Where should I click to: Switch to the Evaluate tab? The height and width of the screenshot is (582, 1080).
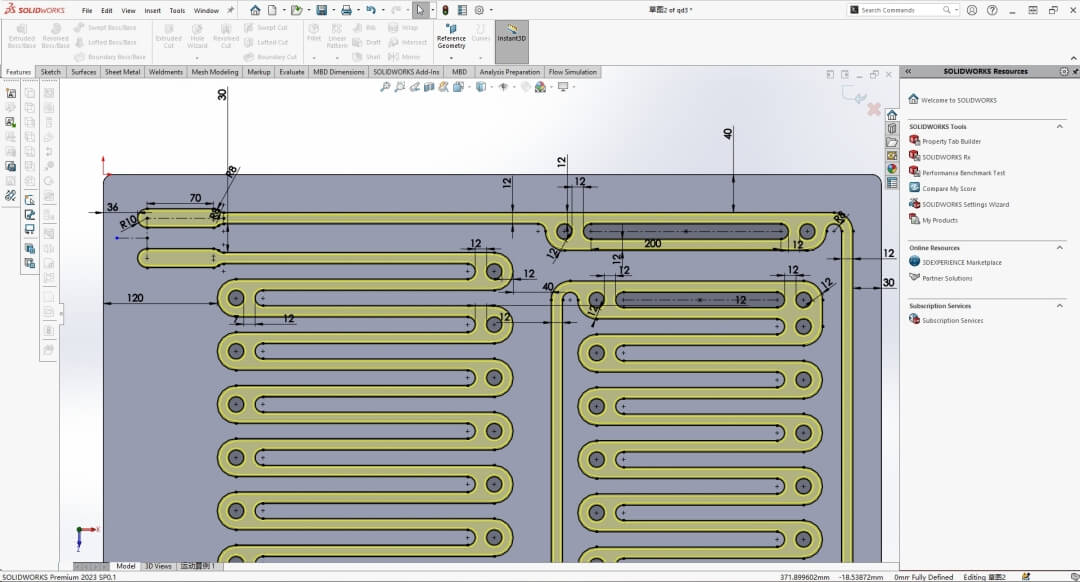tap(291, 72)
